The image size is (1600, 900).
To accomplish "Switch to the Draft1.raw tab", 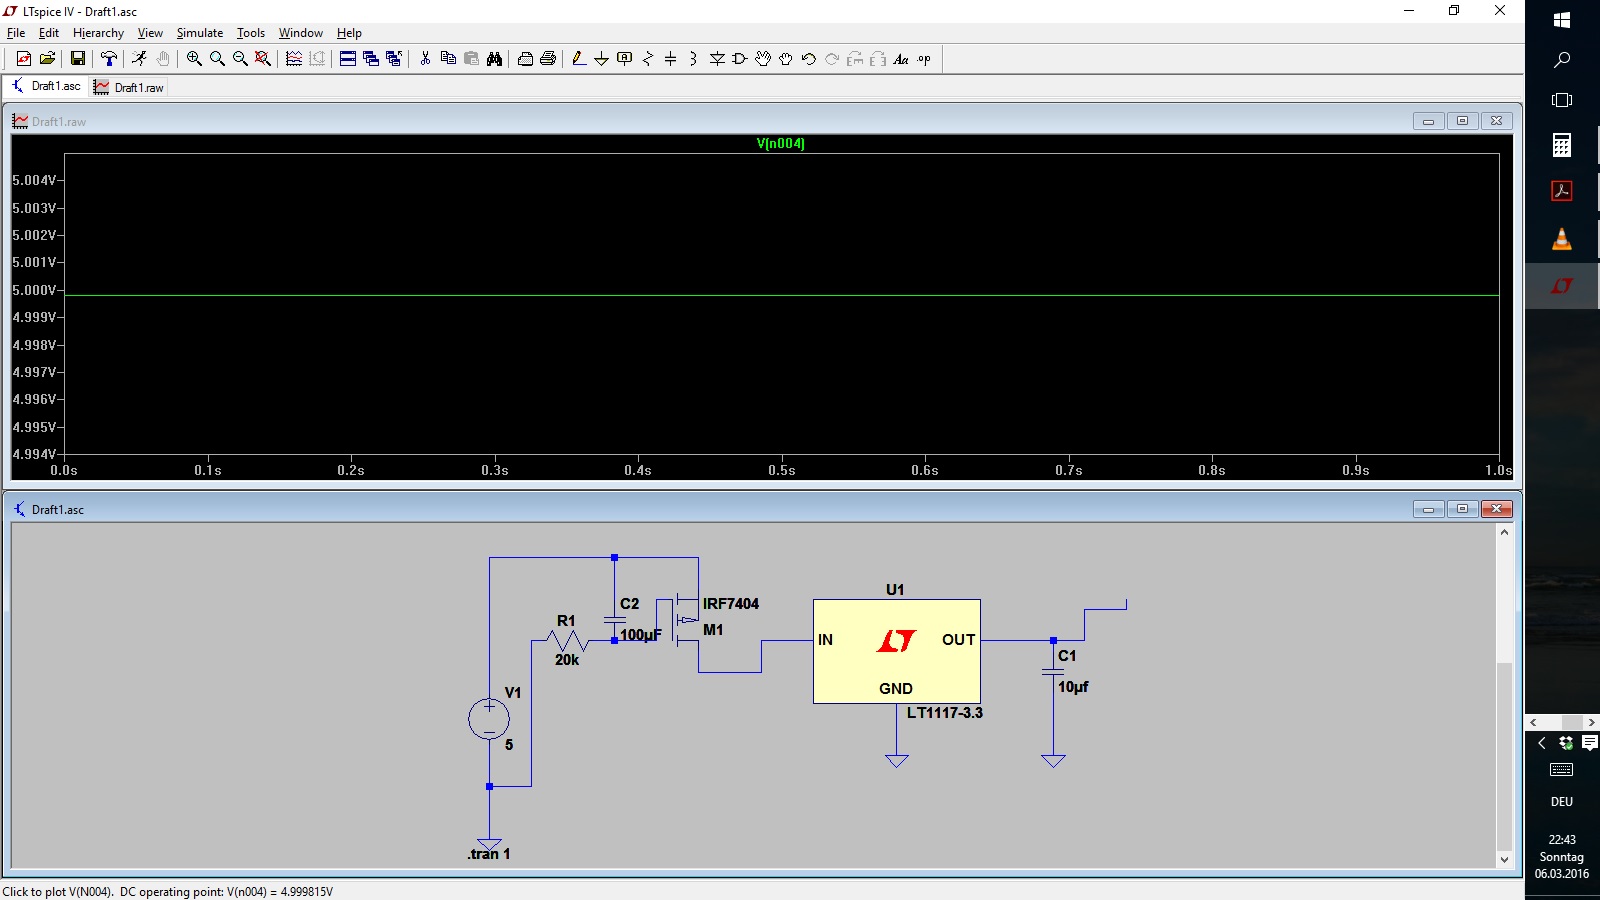I will (x=128, y=87).
